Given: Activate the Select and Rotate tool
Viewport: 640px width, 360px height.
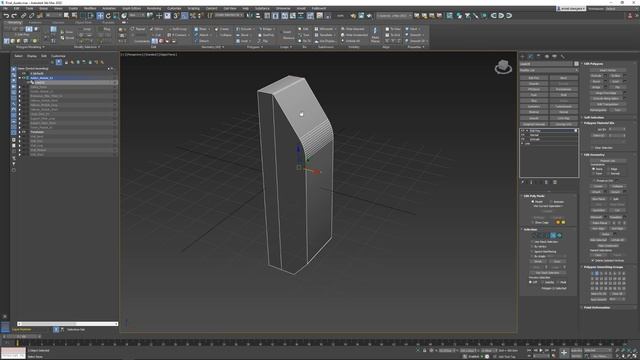Looking at the screenshot, I should (108, 16).
